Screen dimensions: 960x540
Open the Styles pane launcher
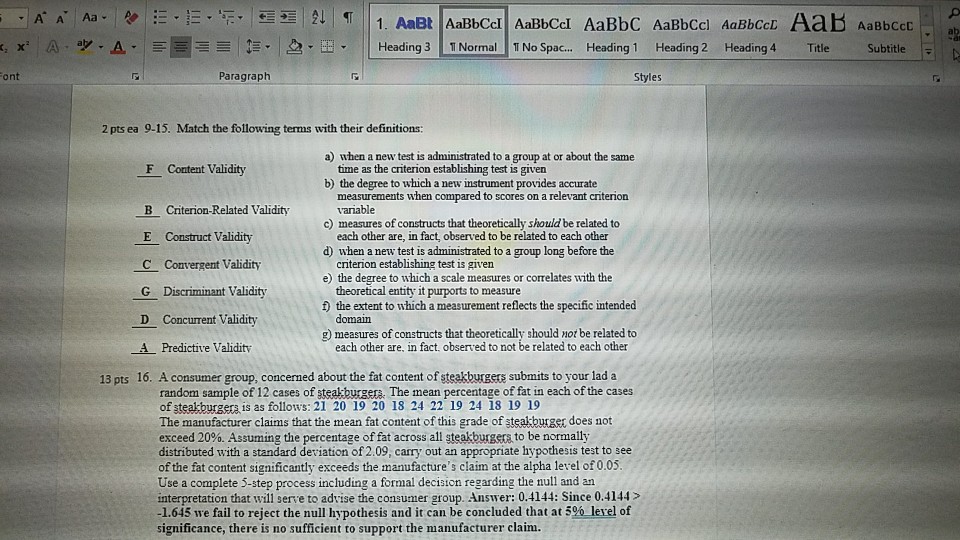(936, 78)
